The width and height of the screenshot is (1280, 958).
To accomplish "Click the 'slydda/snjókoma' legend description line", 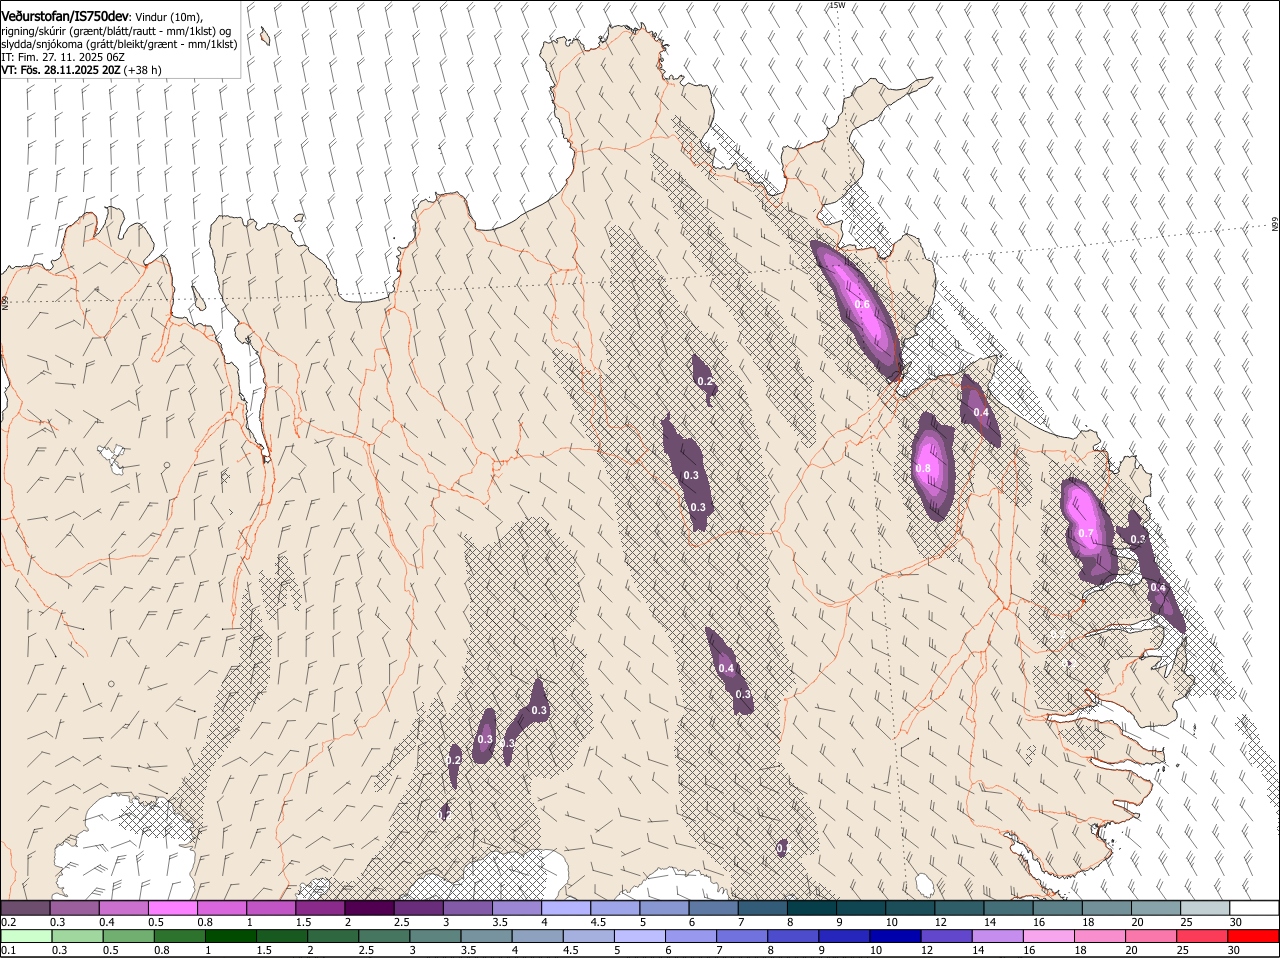I will point(119,44).
